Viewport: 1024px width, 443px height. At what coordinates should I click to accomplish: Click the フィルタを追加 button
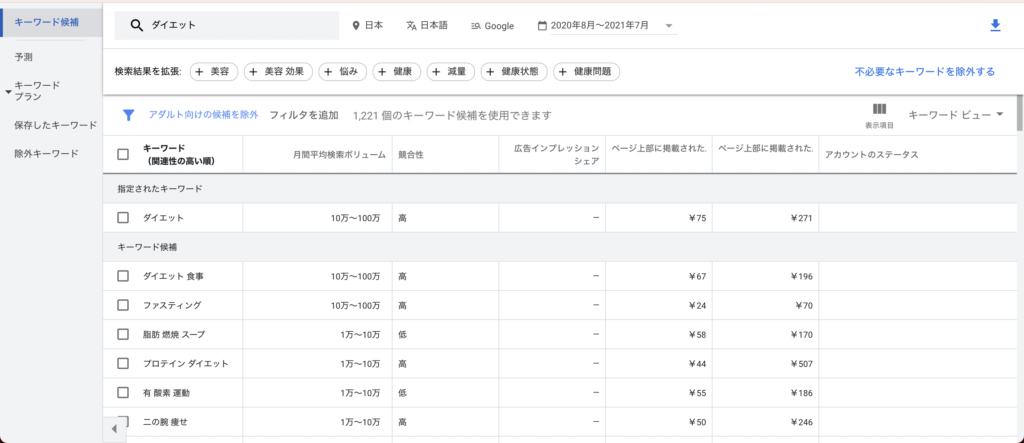point(304,115)
